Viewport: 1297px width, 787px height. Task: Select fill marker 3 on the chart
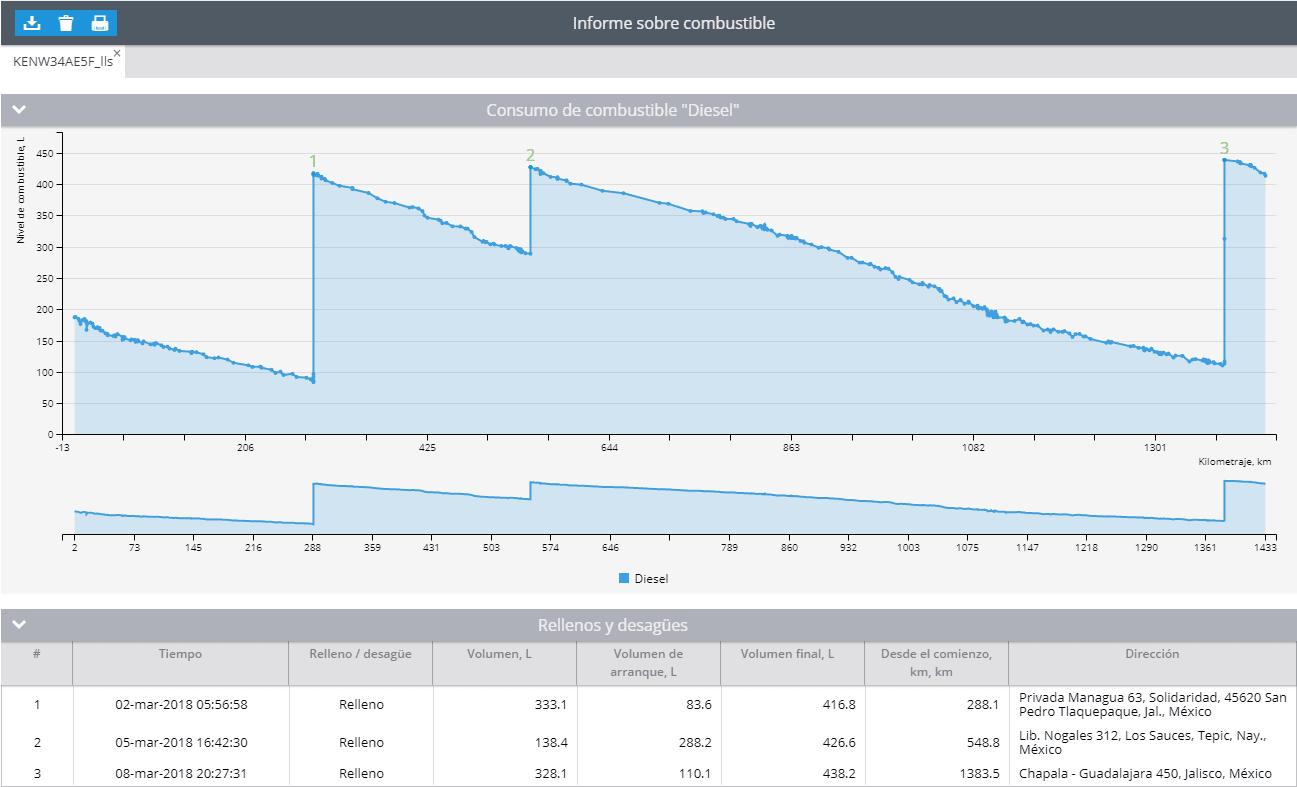1224,147
